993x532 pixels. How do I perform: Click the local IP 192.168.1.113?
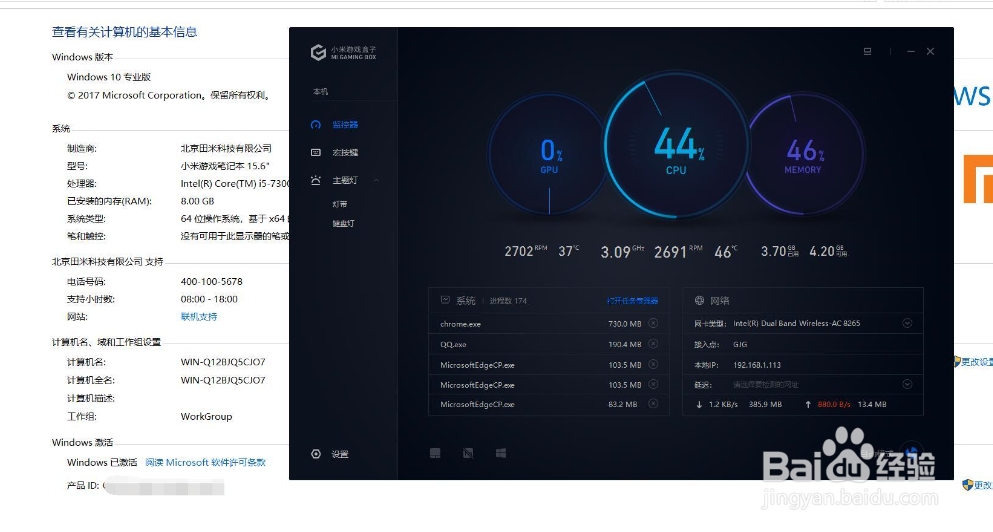click(757, 365)
